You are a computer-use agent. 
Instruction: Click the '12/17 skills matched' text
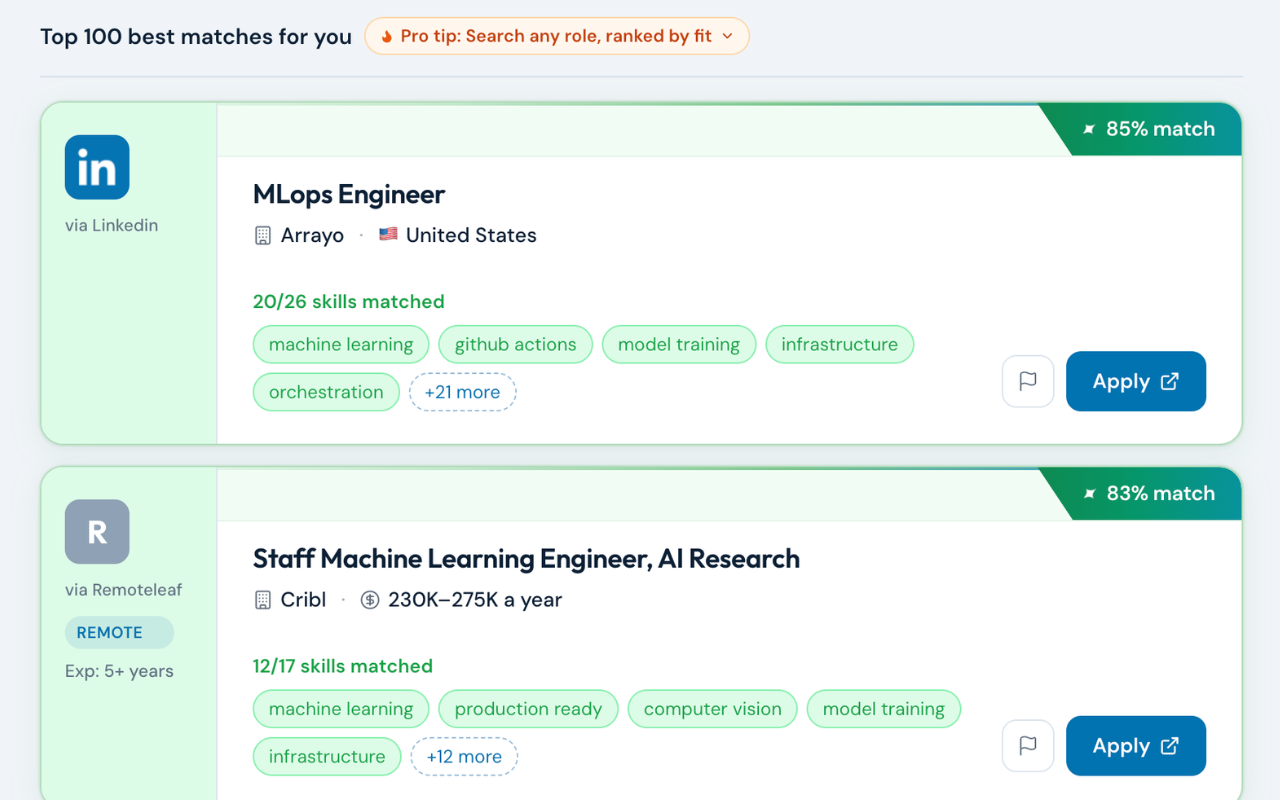[343, 666]
